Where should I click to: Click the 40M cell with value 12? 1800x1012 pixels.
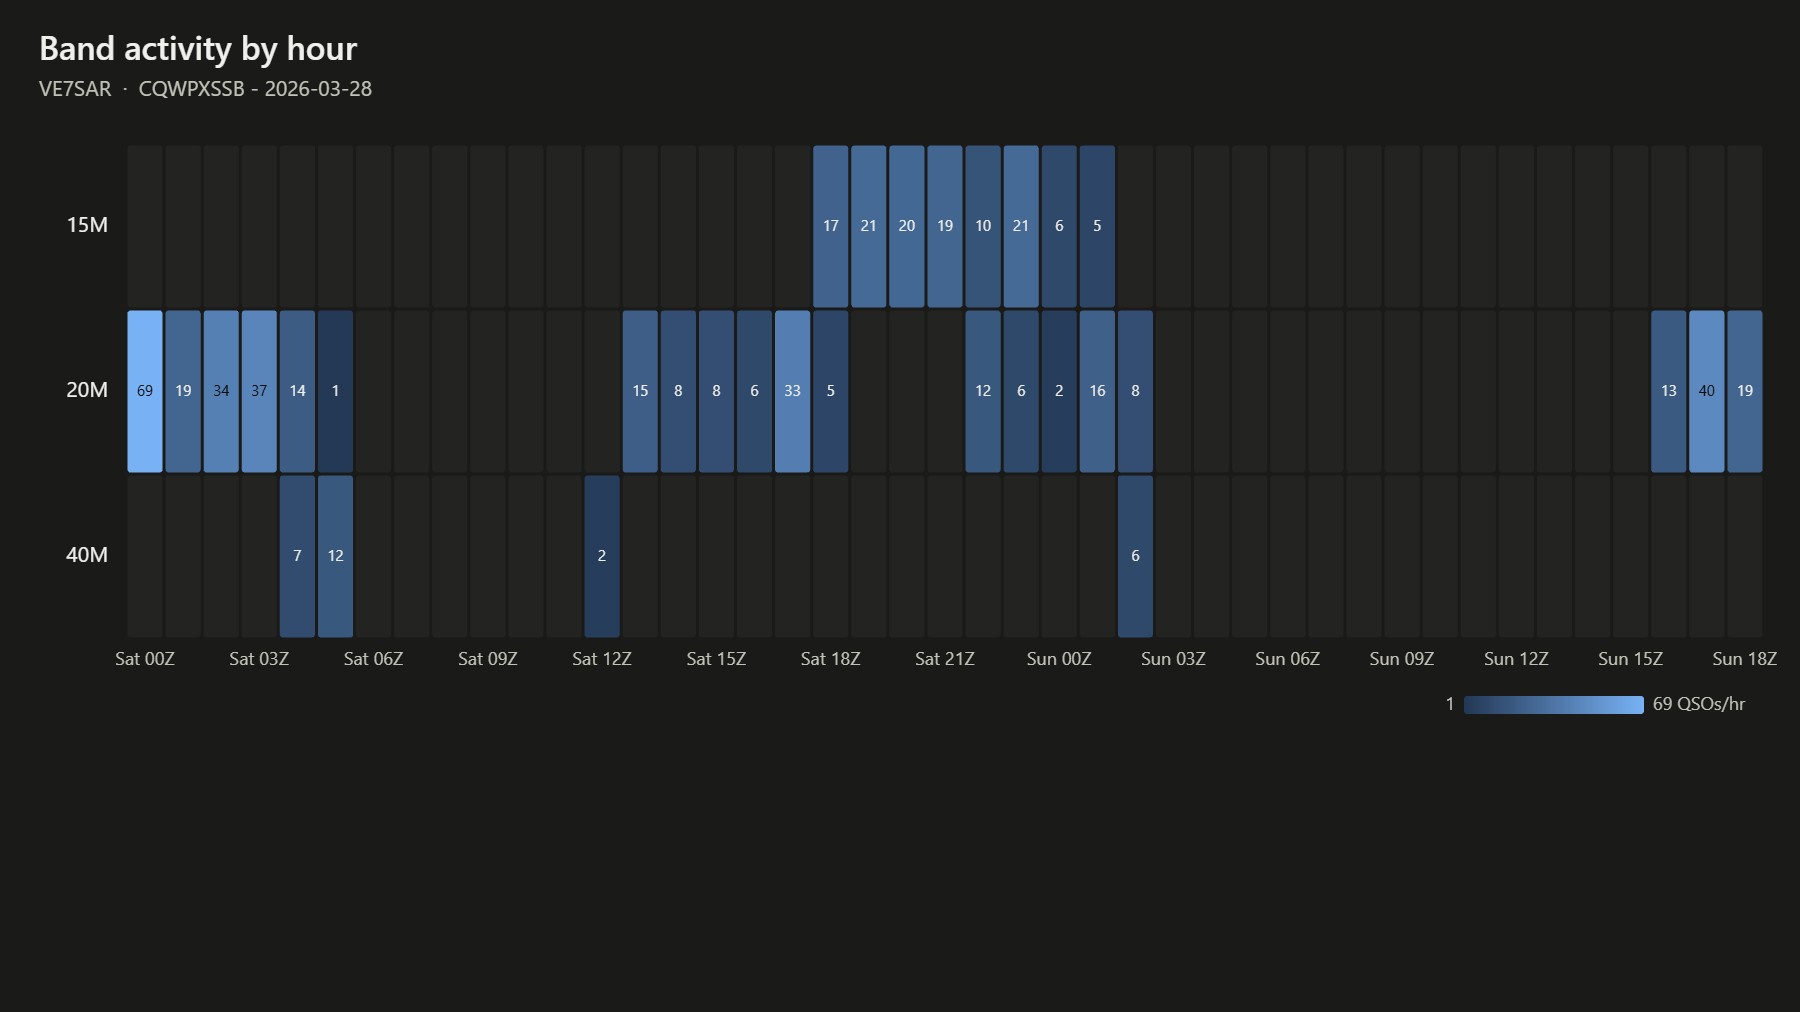tap(335, 556)
